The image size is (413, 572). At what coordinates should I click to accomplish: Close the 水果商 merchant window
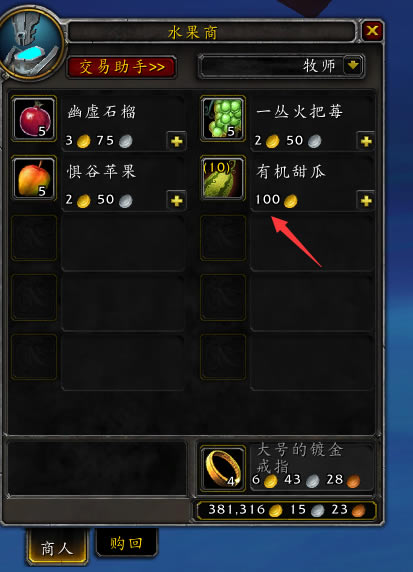click(x=372, y=30)
